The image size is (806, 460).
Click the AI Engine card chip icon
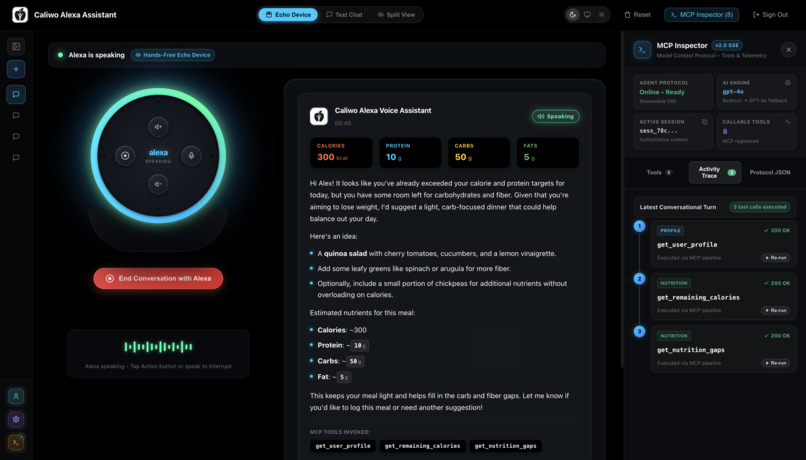(787, 82)
